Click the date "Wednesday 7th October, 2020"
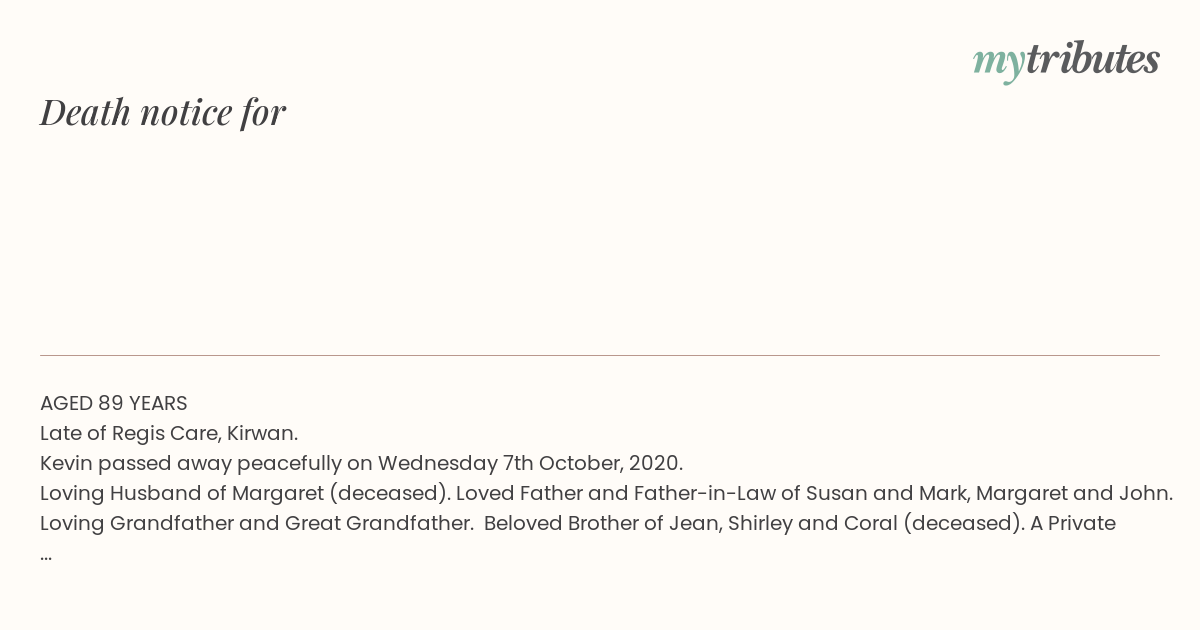The width and height of the screenshot is (1200, 630). tap(528, 463)
